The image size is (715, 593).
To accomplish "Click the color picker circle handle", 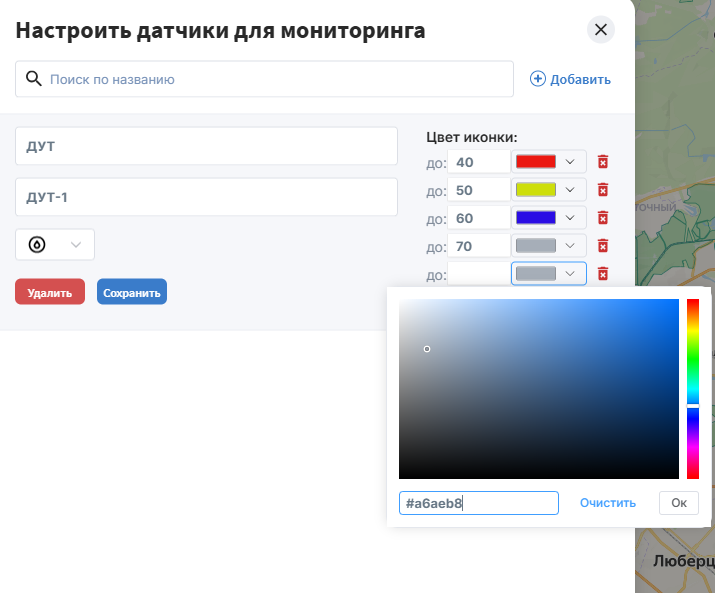I will point(427,349).
